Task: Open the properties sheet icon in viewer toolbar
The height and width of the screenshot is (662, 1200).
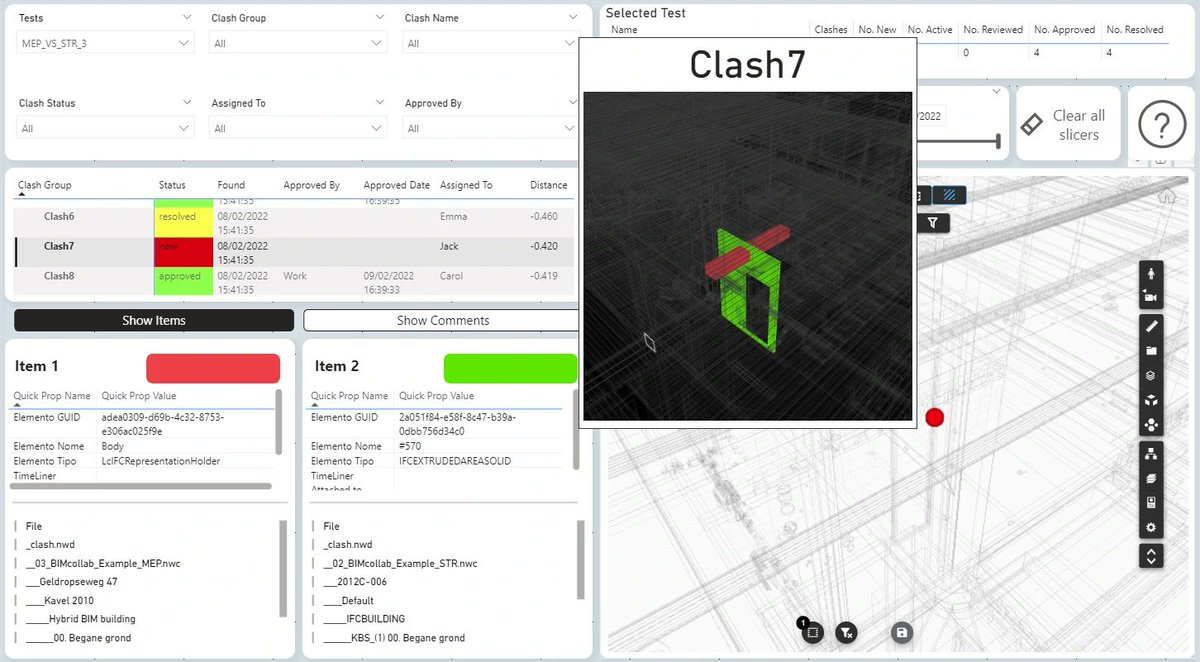Action: [x=1151, y=503]
